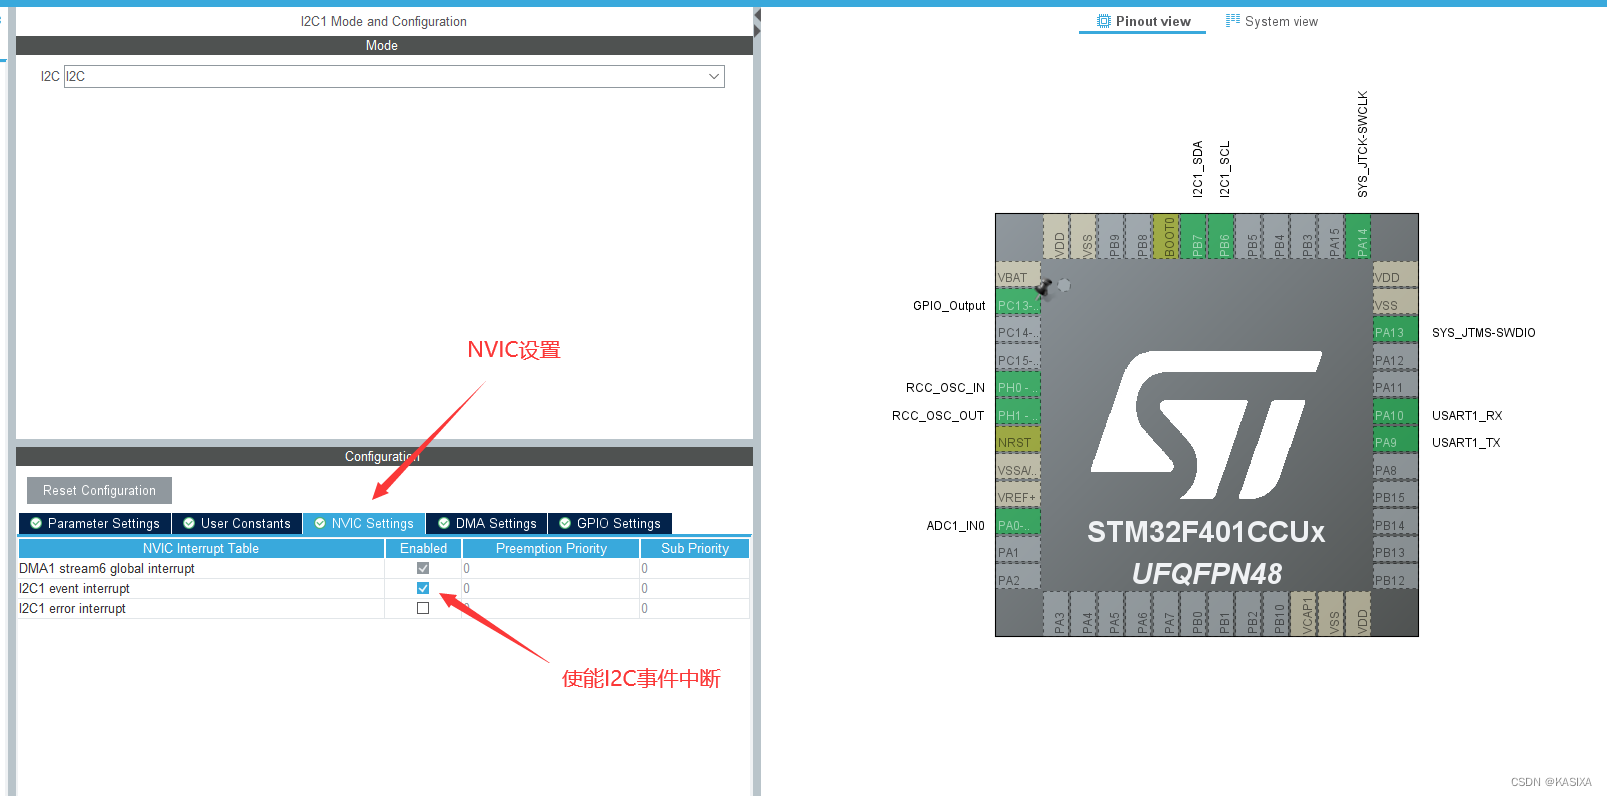Click pin PB13 on the chip
Viewport: 1607px width, 796px height.
coord(1395,552)
